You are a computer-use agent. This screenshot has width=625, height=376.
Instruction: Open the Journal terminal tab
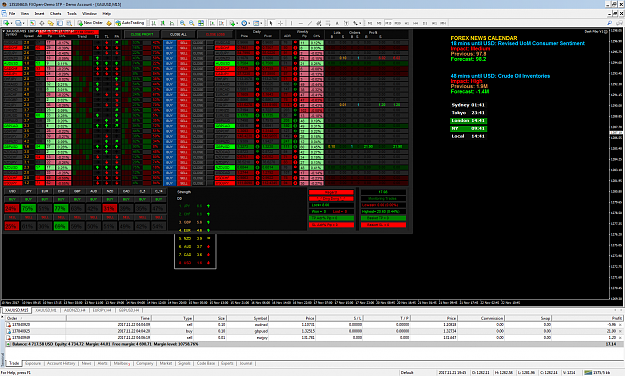click(x=246, y=364)
